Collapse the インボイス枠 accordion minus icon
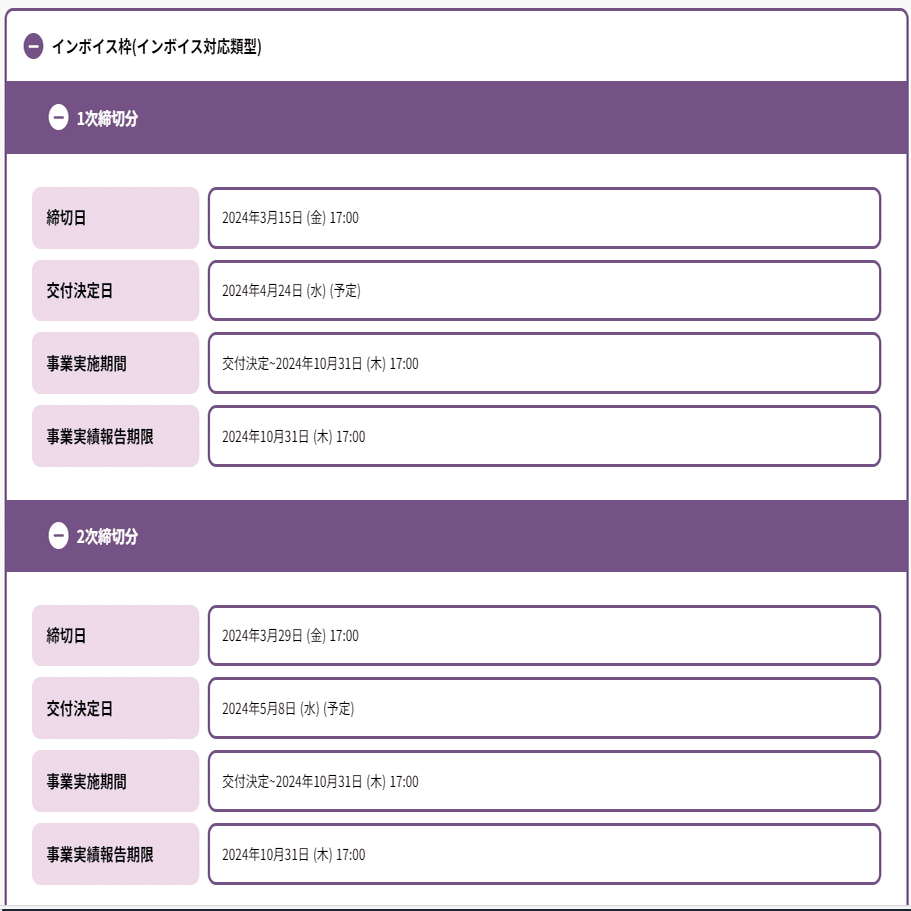Image resolution: width=911 pixels, height=911 pixels. coord(33,46)
